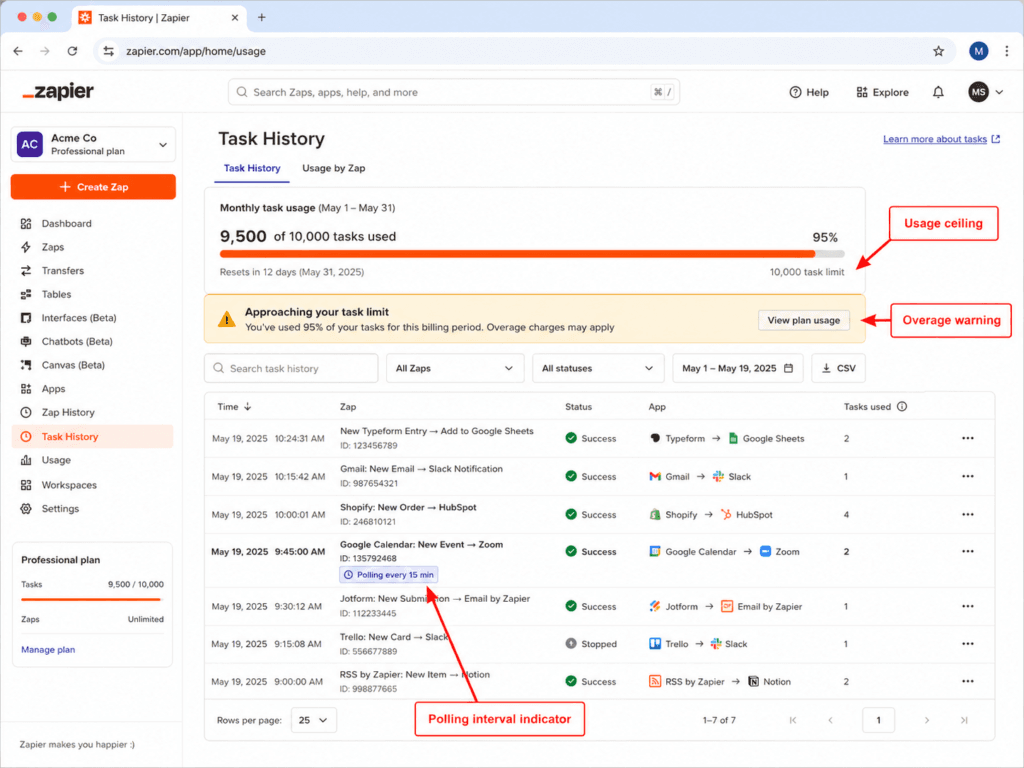This screenshot has width=1024, height=768.
Task: Open the All statuses filter dropdown
Action: pyautogui.click(x=598, y=368)
